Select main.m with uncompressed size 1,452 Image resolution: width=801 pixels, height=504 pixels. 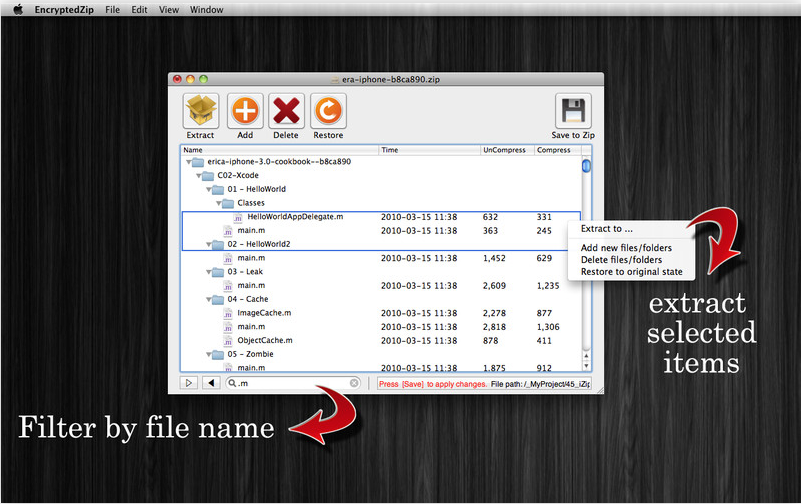point(381,258)
